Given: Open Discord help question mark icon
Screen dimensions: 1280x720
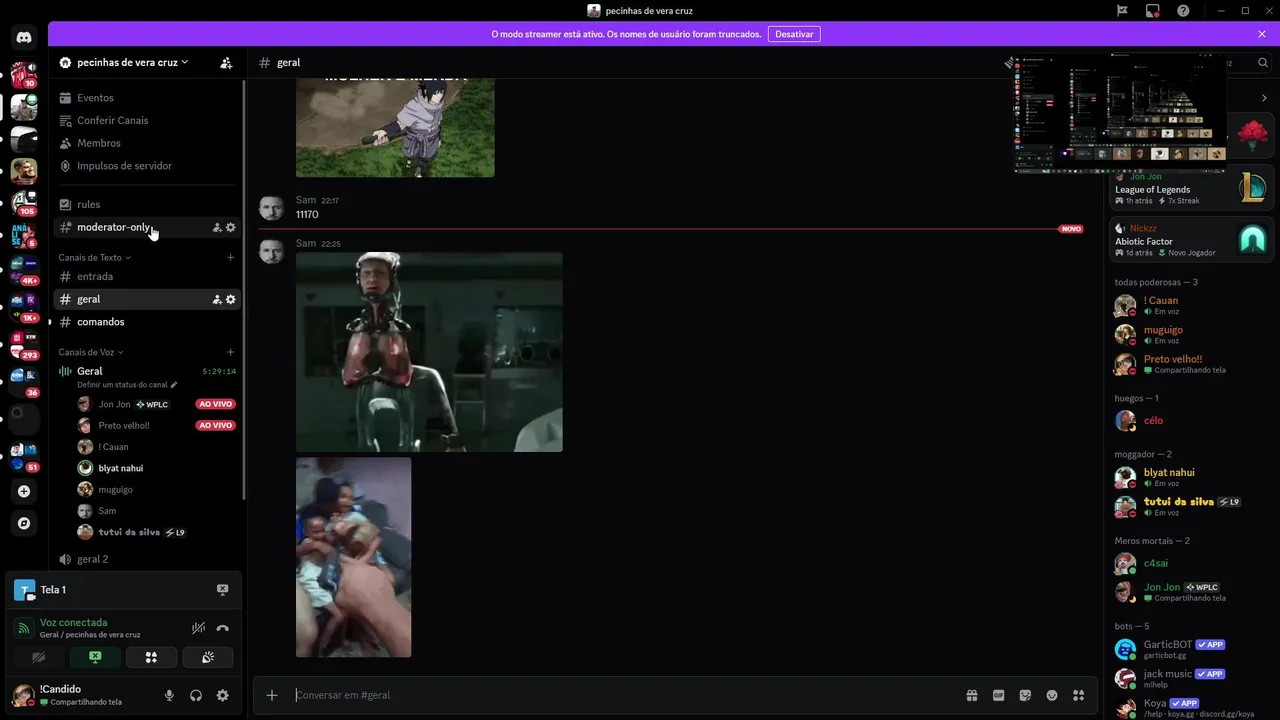Looking at the screenshot, I should click(x=1183, y=11).
